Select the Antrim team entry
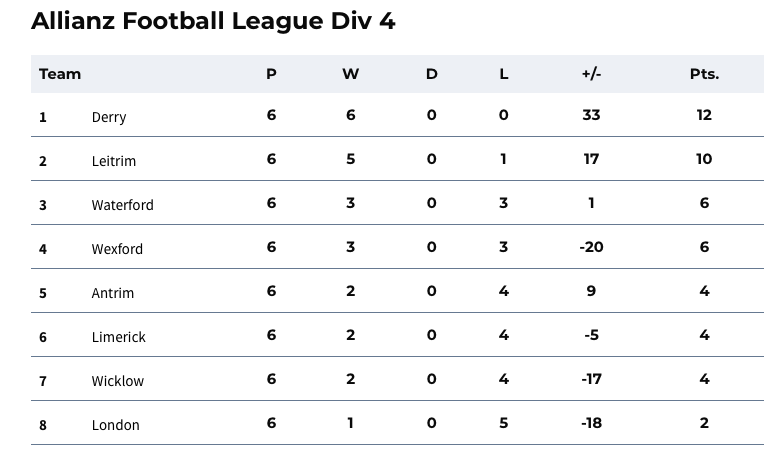This screenshot has height=454, width=779. [112, 293]
